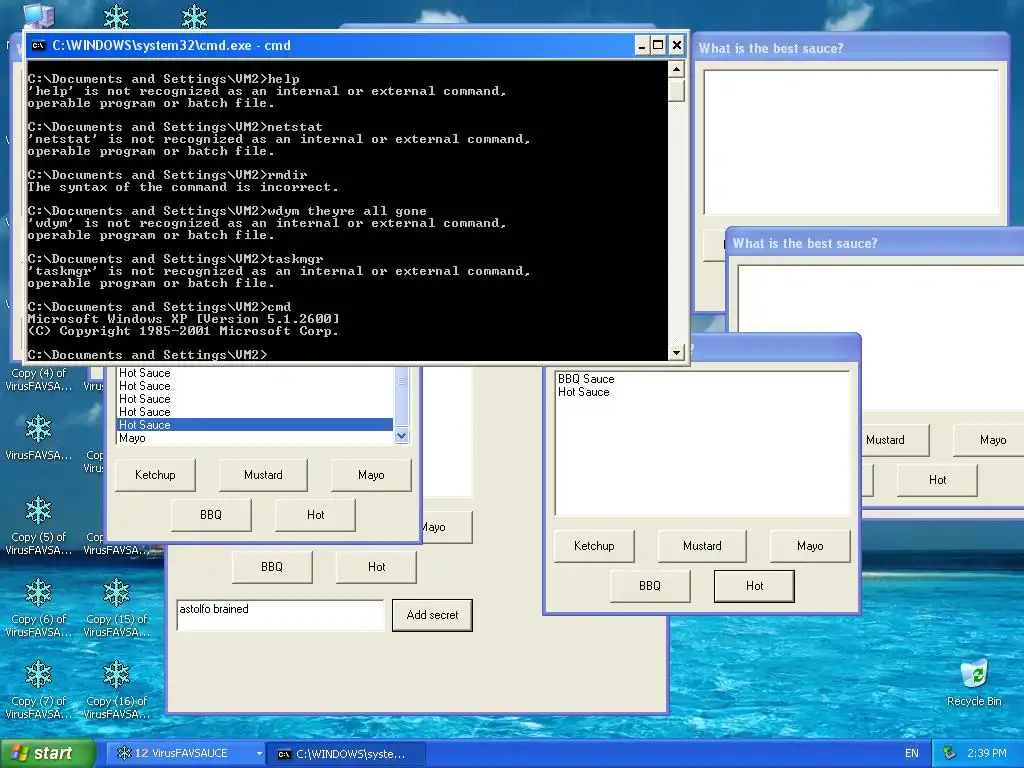Click the astolfo brained text field

(x=280, y=615)
